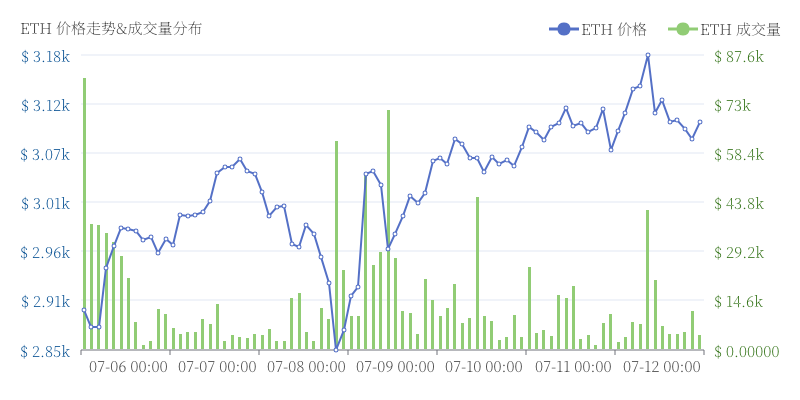Select the $ 87.6k volume axis label
Image resolution: width=800 pixels, height=400 pixels.
tap(739, 56)
